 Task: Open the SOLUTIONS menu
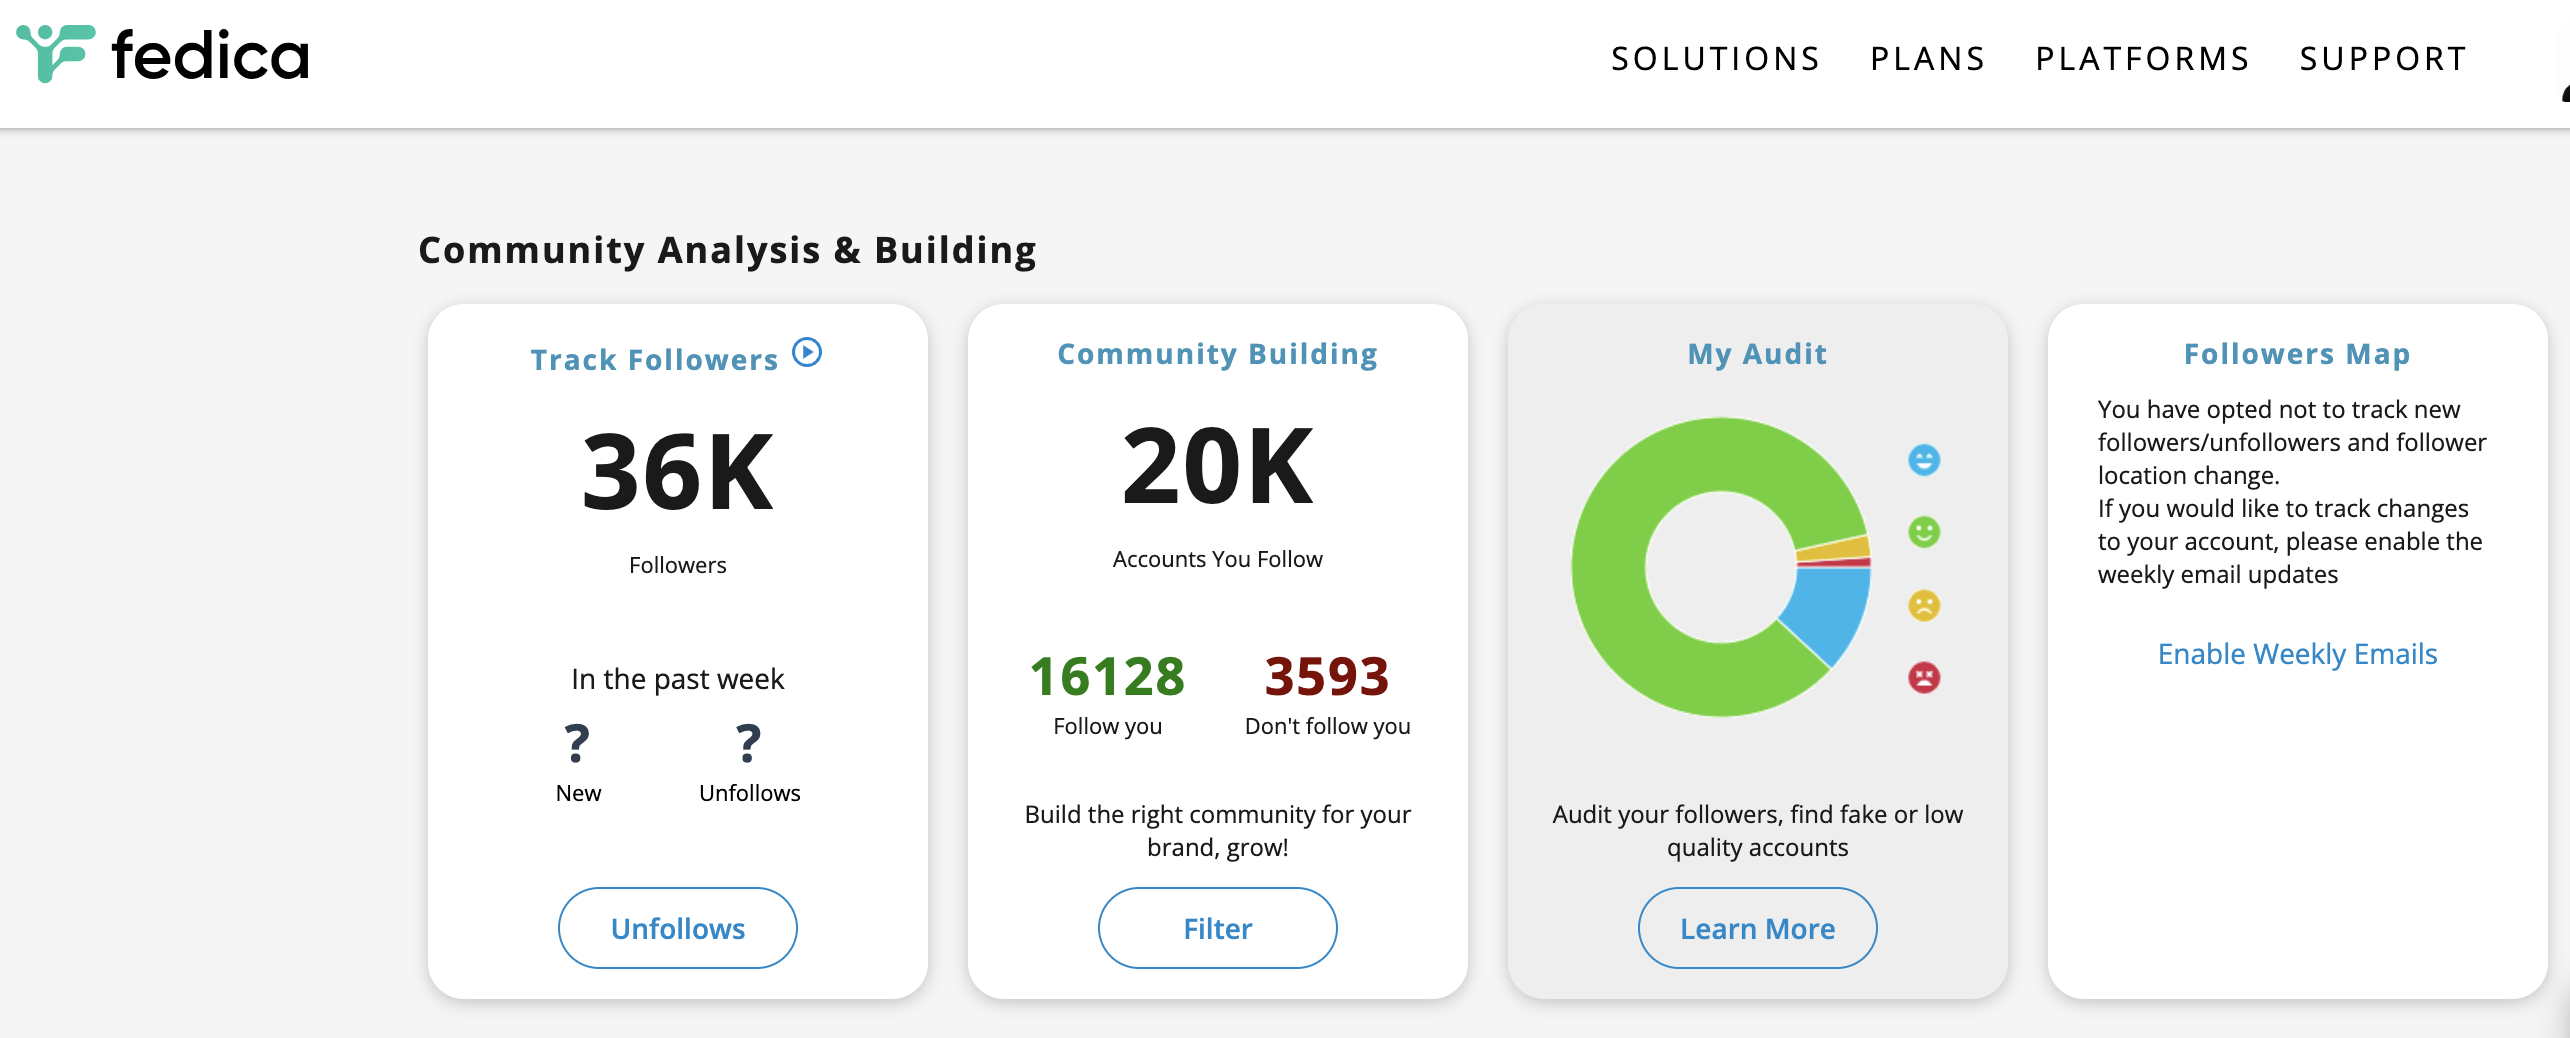point(1714,58)
